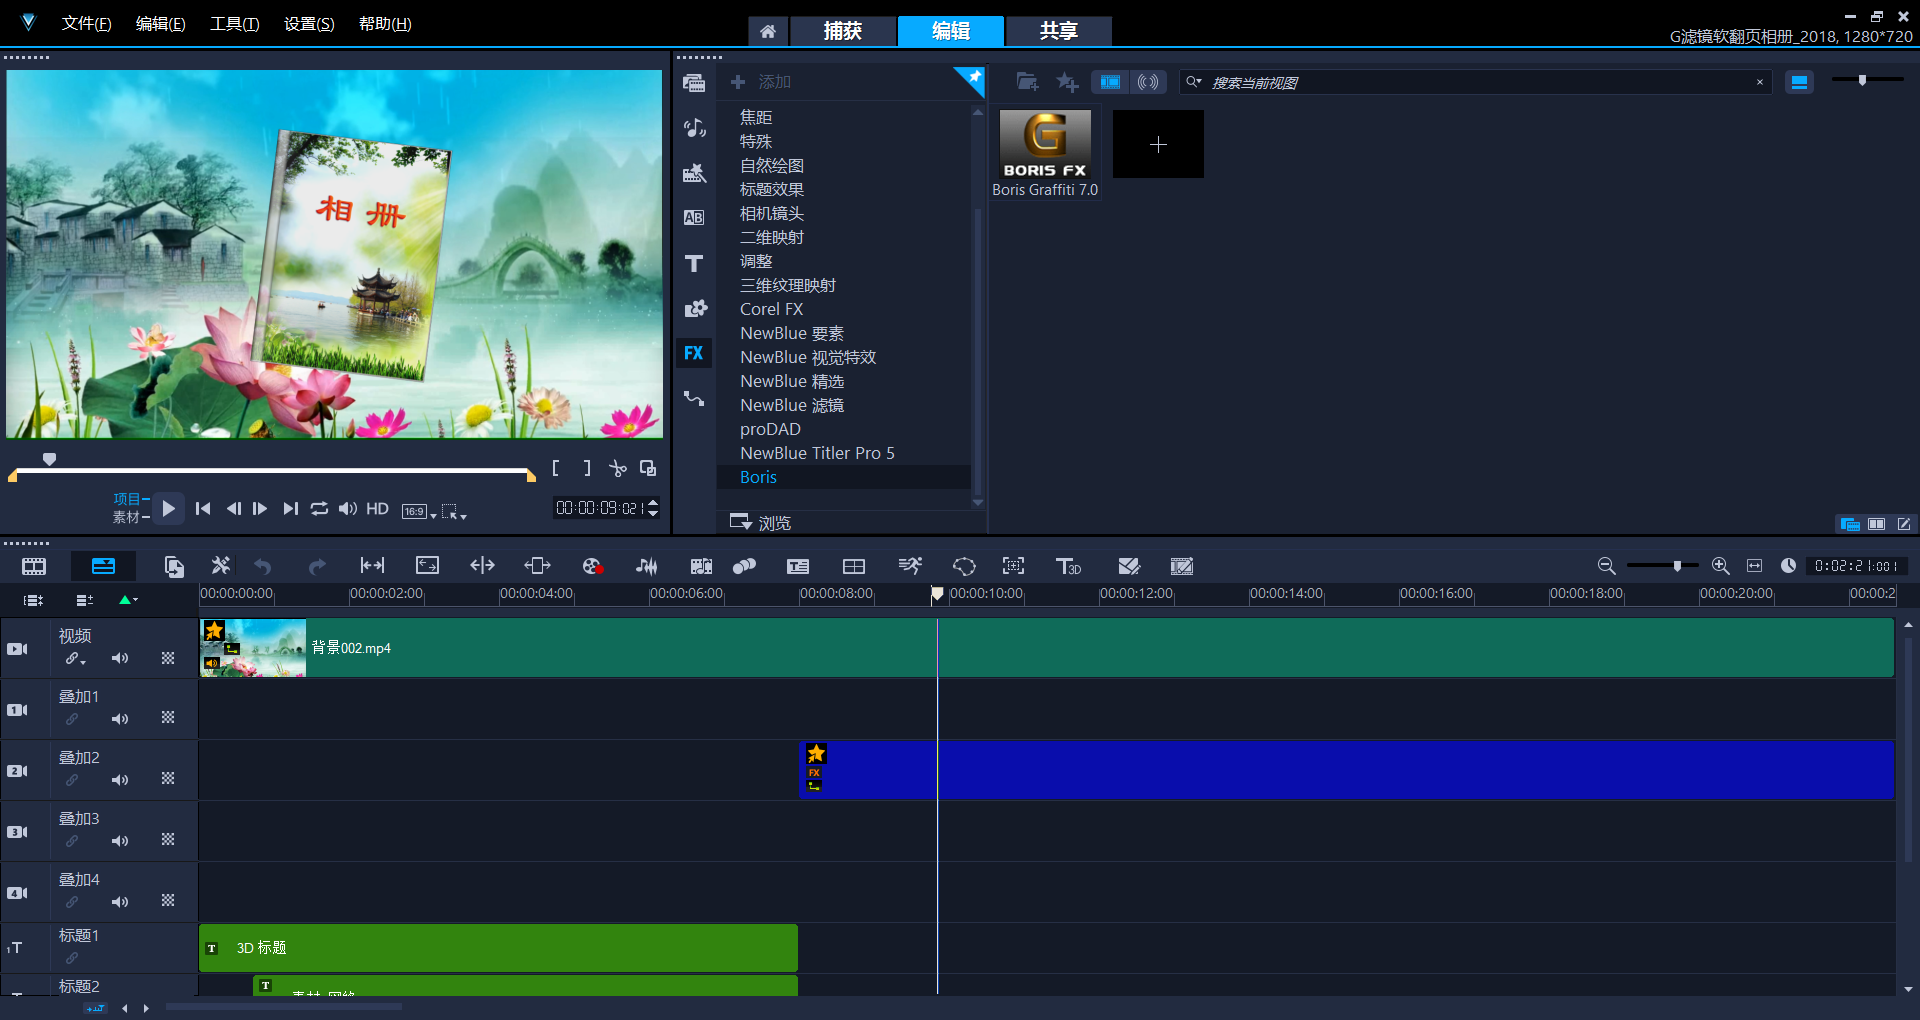Open the Track Manager show all tracks
The width and height of the screenshot is (1920, 1020).
point(33,600)
